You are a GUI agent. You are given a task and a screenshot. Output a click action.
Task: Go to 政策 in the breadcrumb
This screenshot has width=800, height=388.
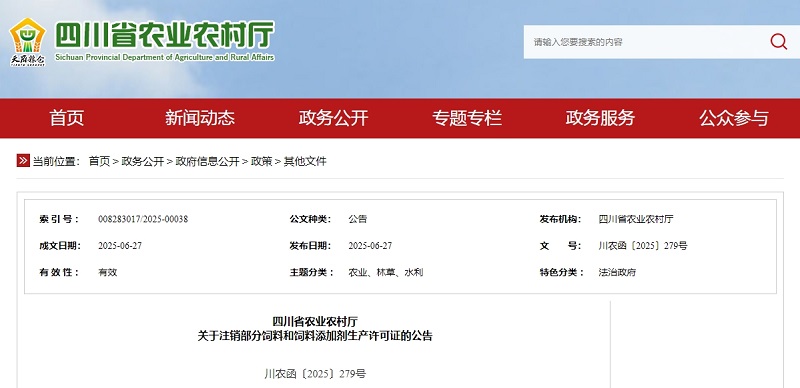coord(262,161)
